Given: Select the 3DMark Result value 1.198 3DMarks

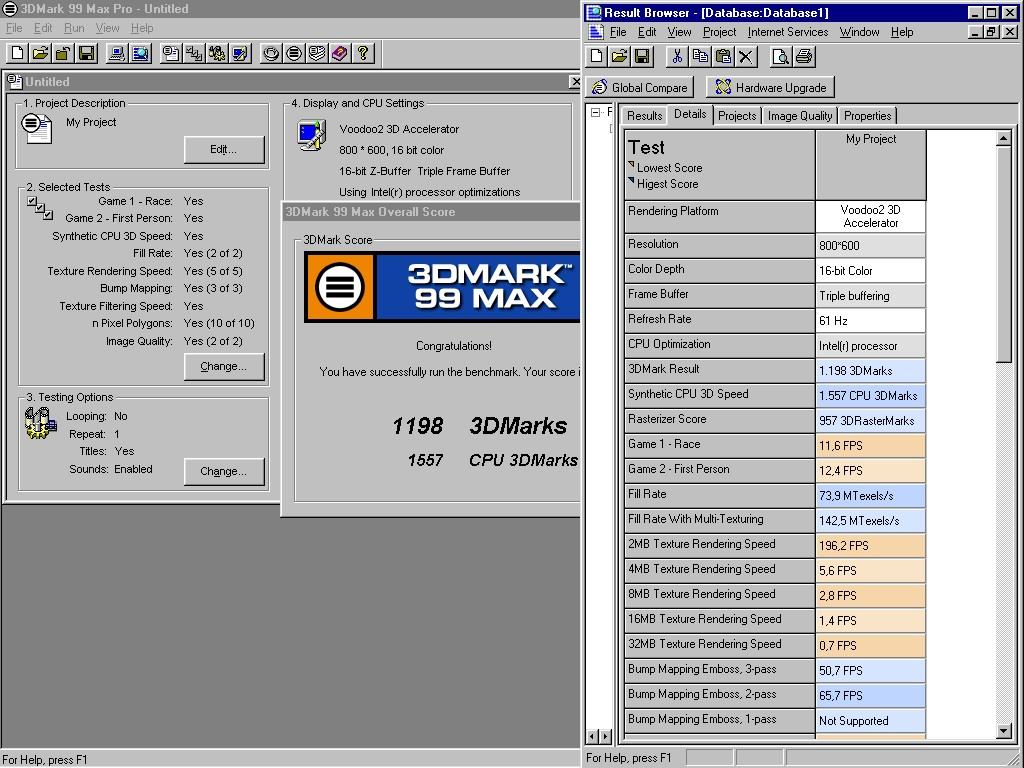Looking at the screenshot, I should pos(871,370).
